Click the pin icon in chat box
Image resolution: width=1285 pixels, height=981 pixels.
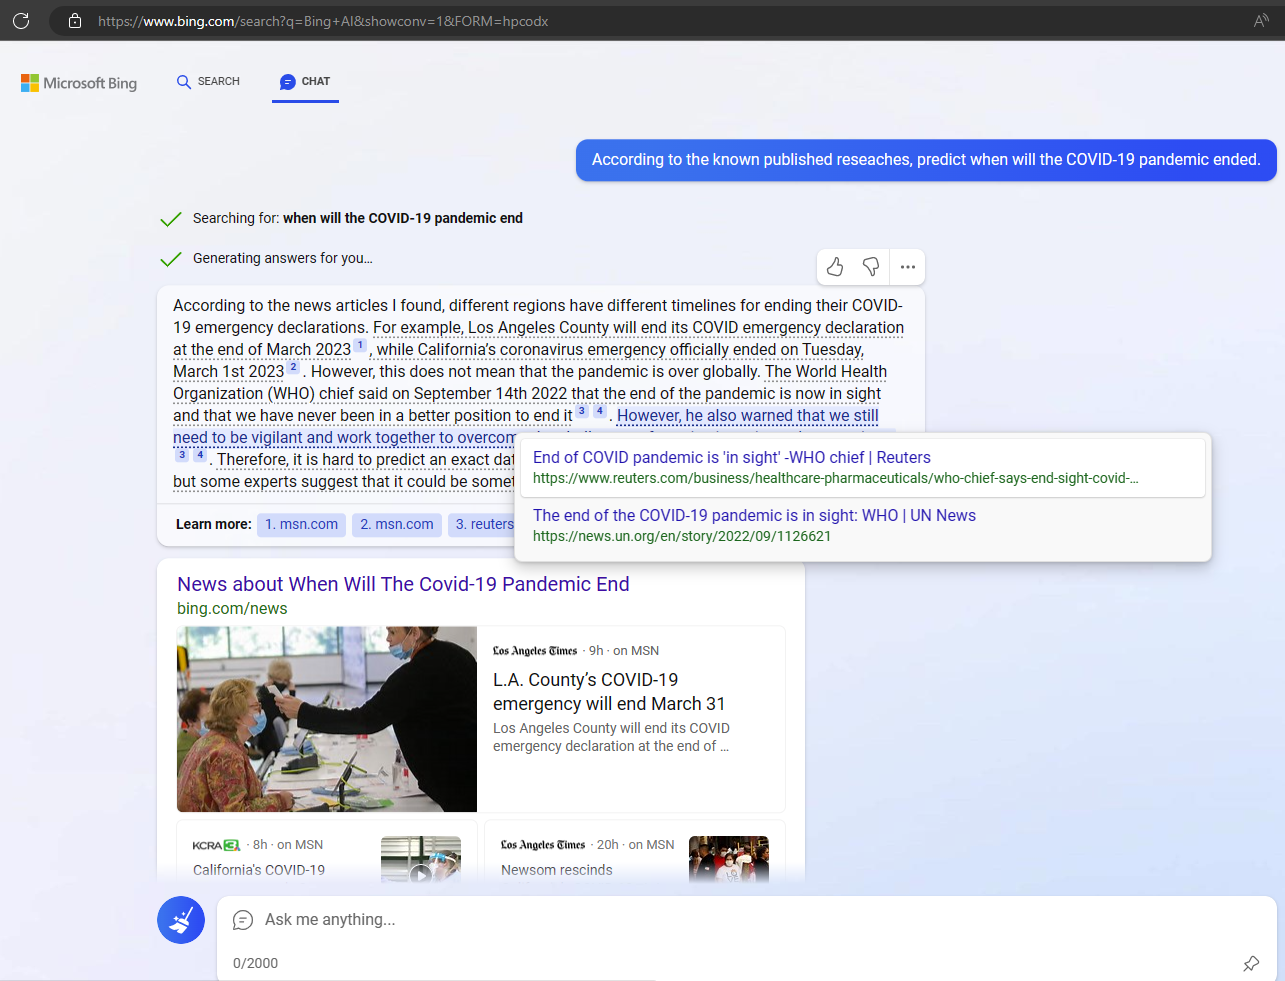point(1251,963)
